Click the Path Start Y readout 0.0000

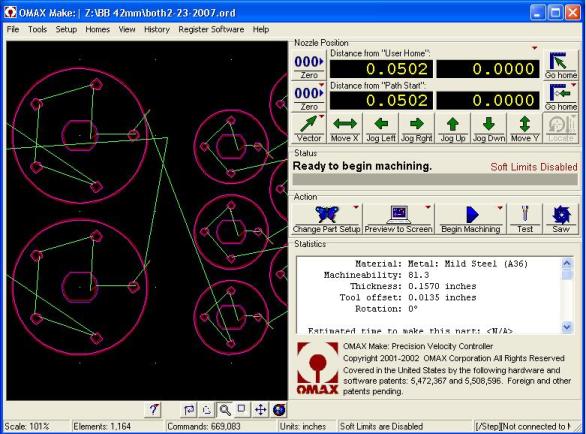488,101
